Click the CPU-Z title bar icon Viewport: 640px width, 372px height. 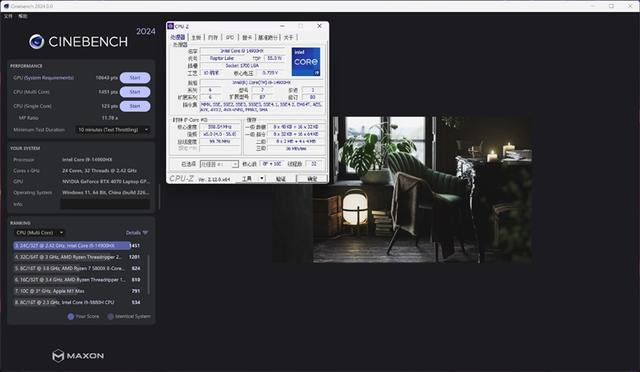[171, 26]
